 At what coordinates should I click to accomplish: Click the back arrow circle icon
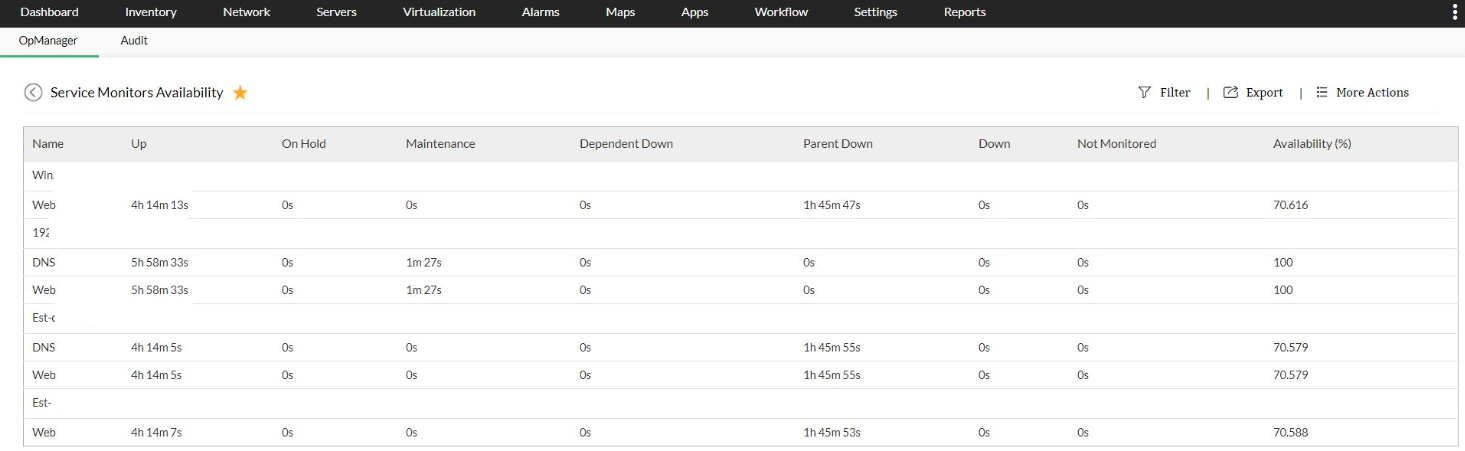[x=33, y=92]
